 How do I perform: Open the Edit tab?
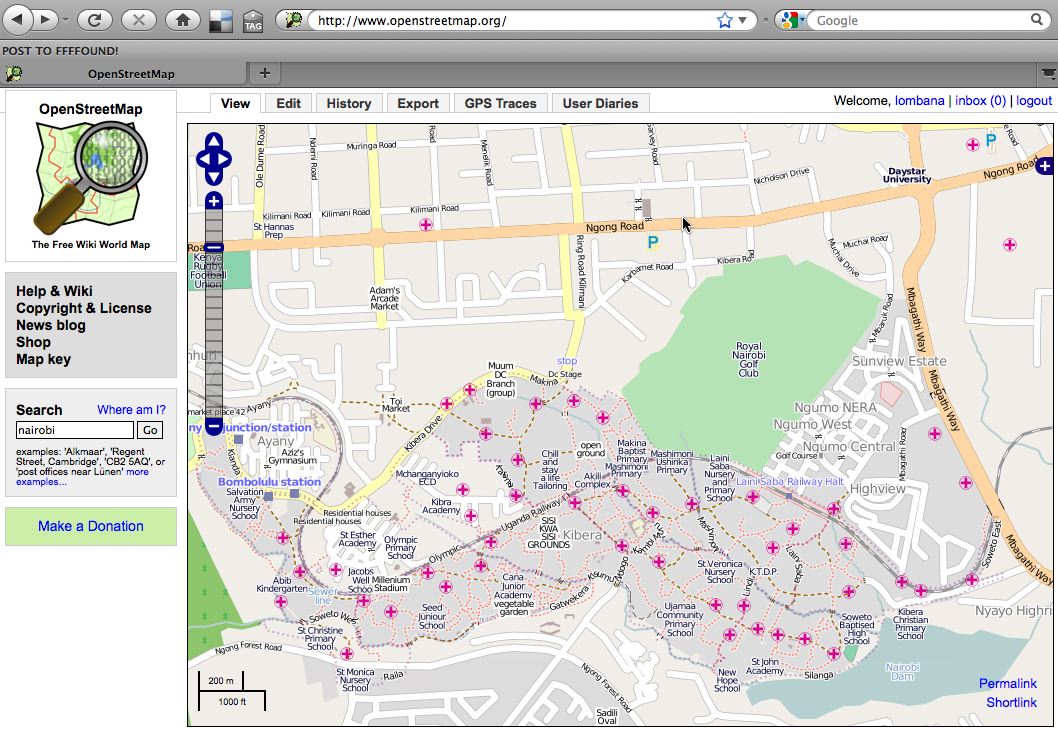click(288, 103)
